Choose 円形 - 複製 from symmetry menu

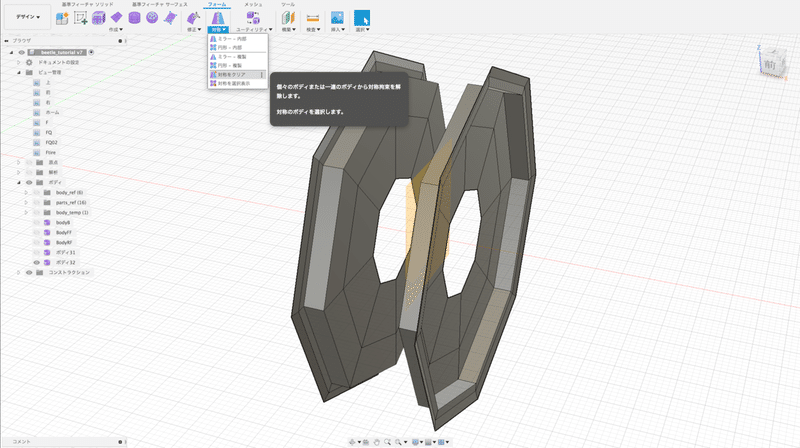pyautogui.click(x=238, y=65)
